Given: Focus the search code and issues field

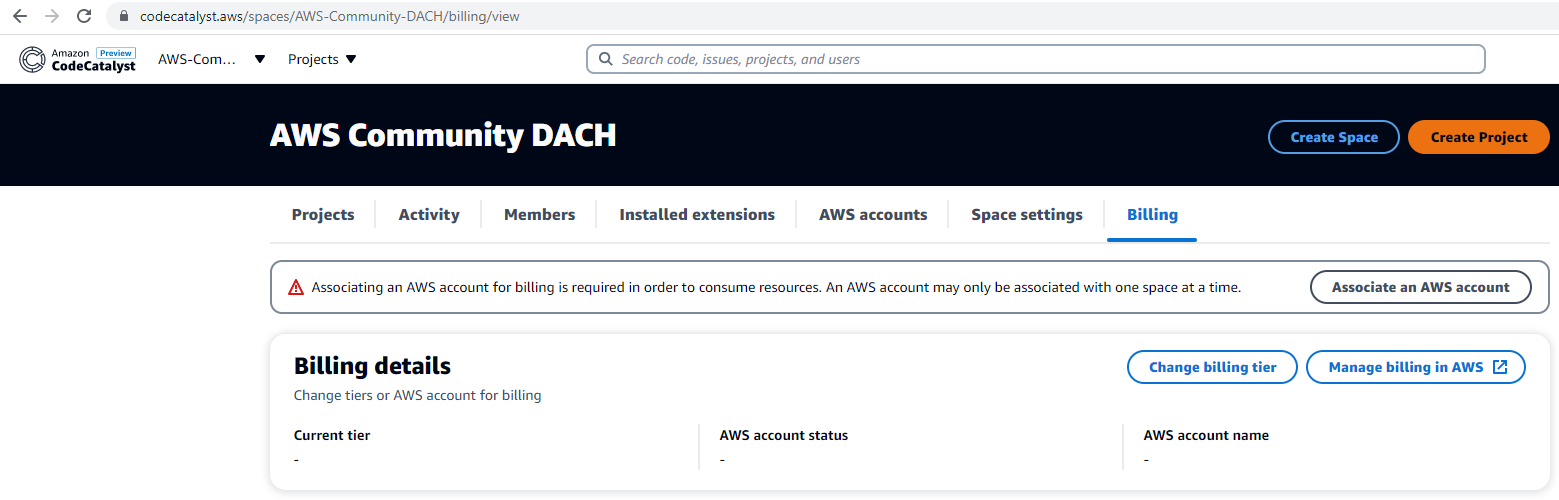Looking at the screenshot, I should 1035,59.
